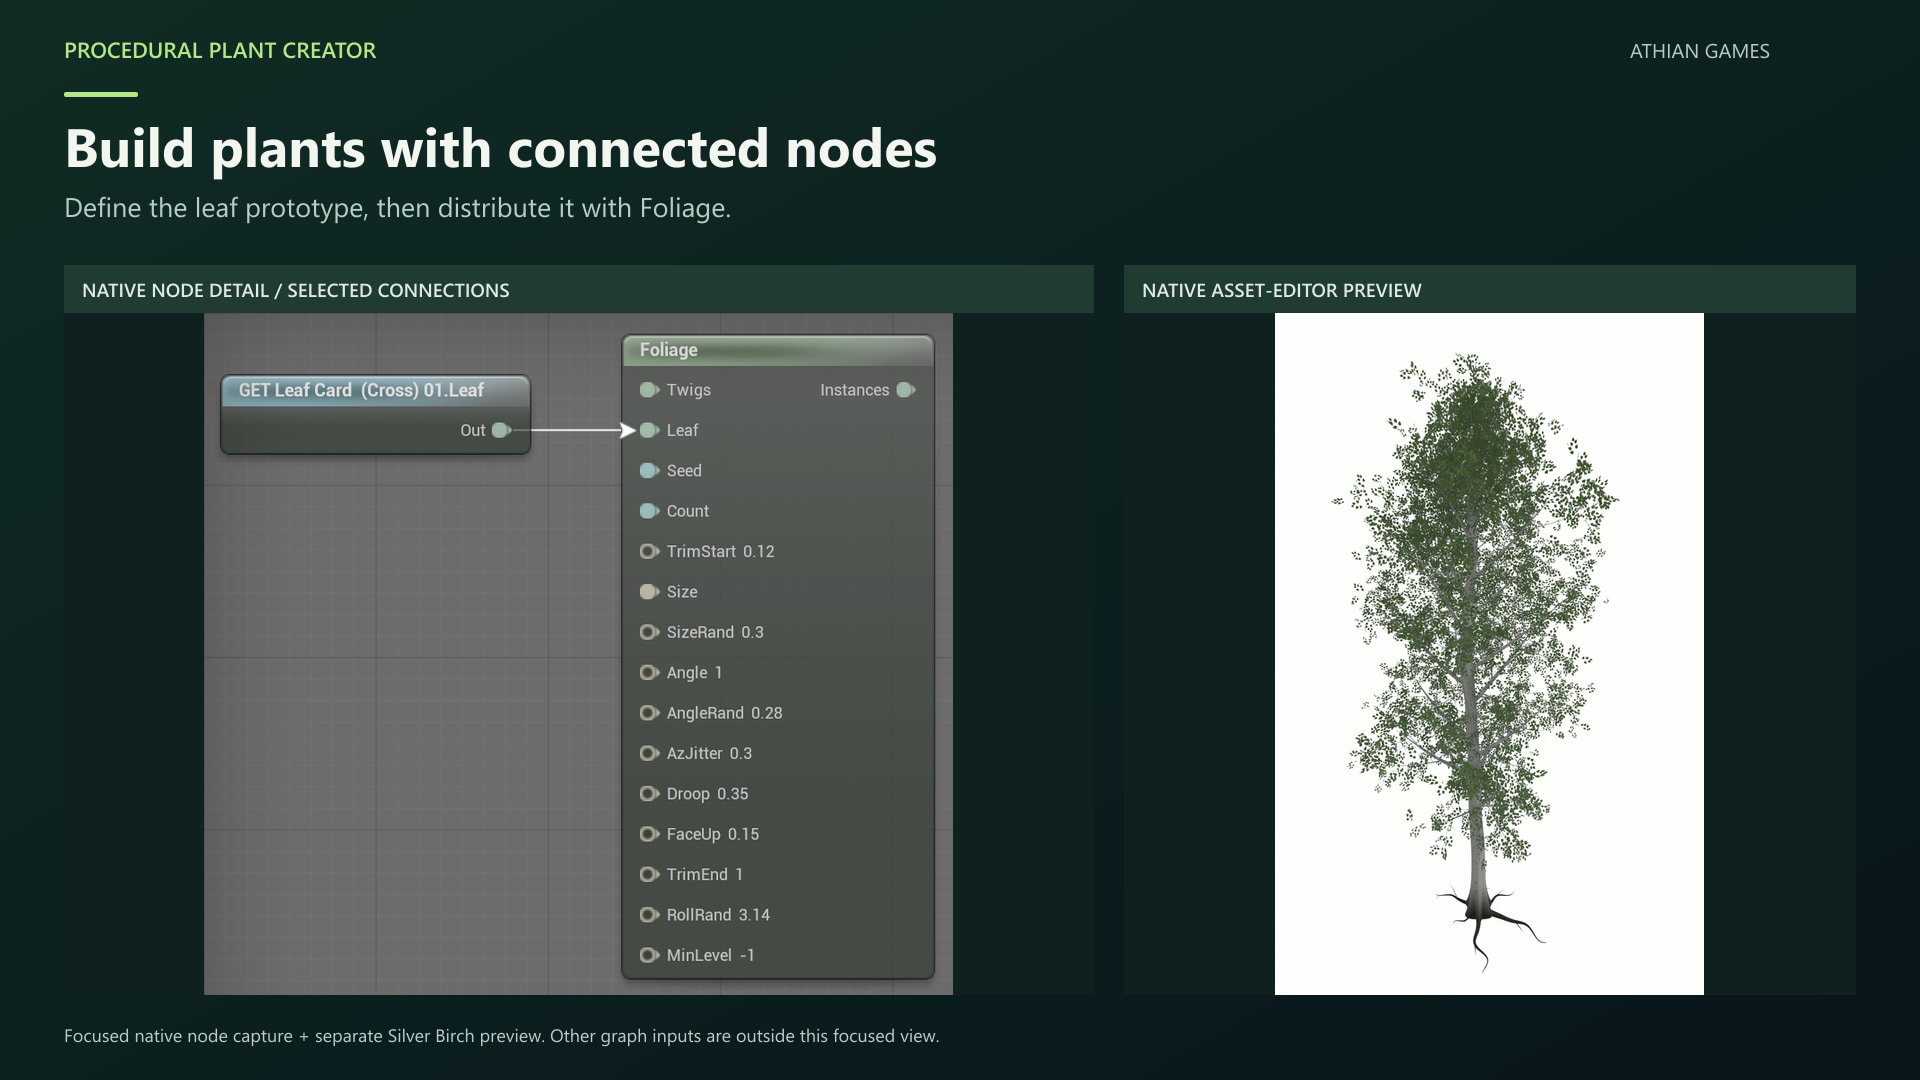1920x1080 pixels.
Task: Click the AngleRand value 0.28
Action: 767,713
